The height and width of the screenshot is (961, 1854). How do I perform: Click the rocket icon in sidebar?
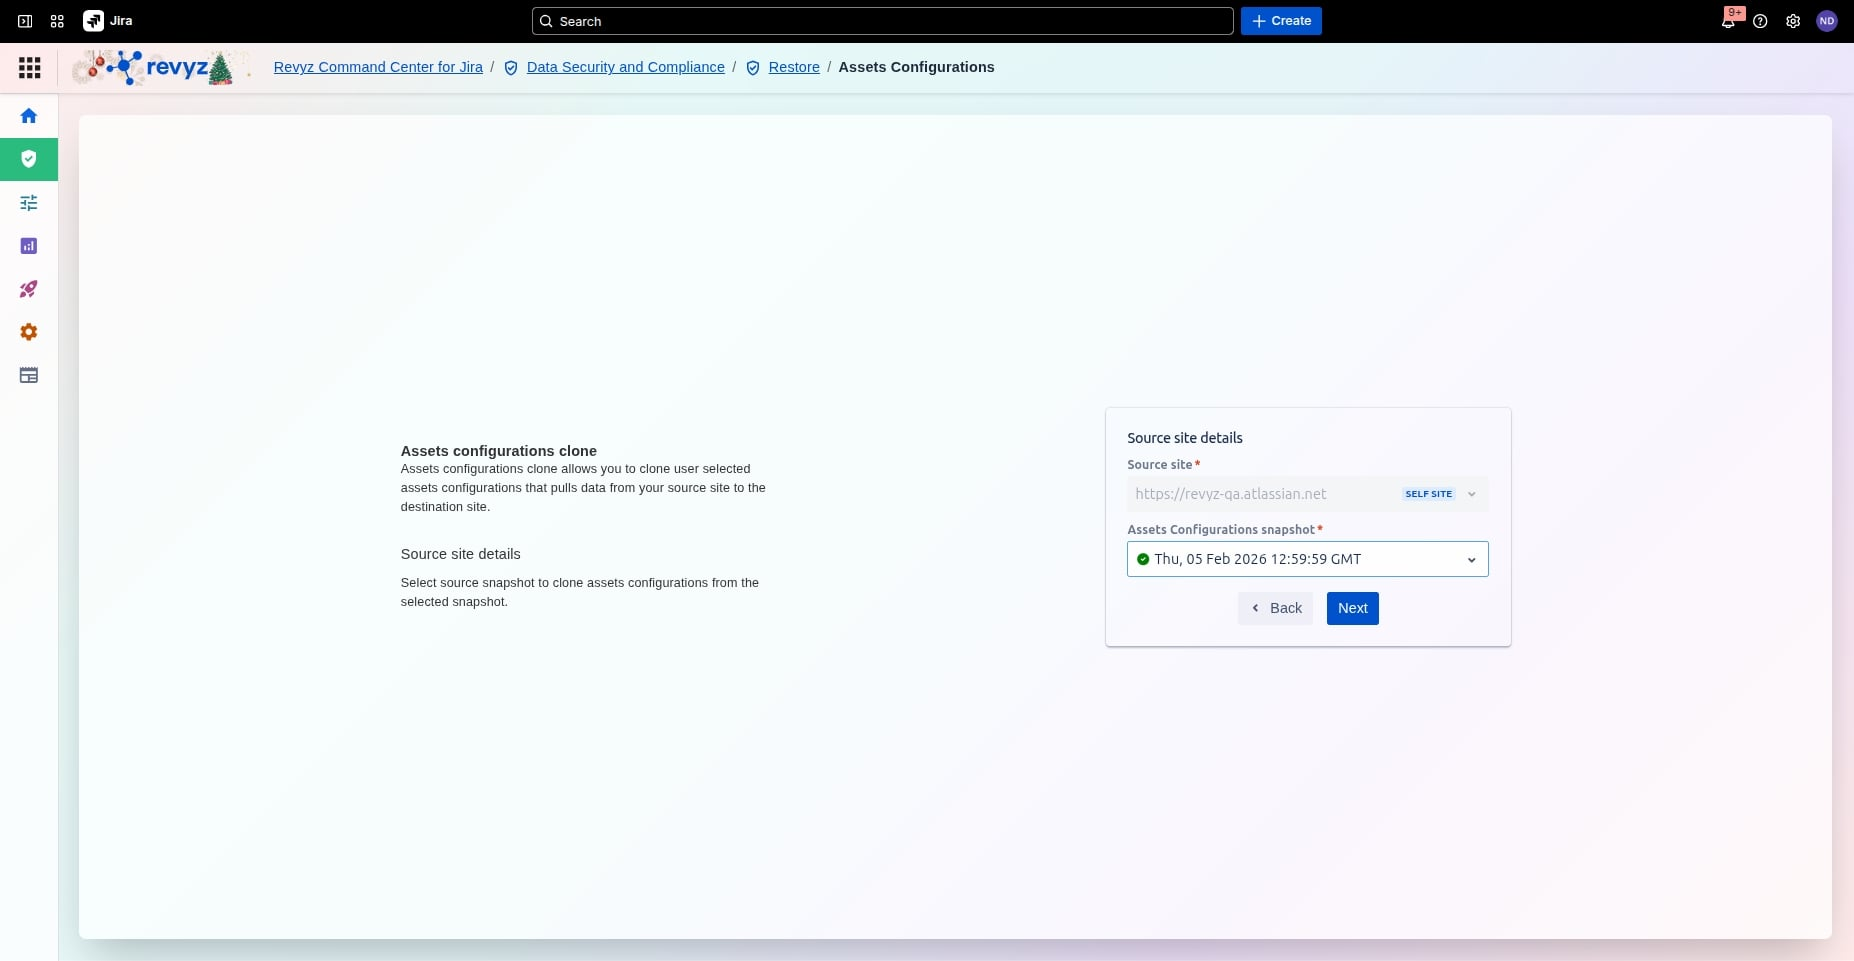29,289
